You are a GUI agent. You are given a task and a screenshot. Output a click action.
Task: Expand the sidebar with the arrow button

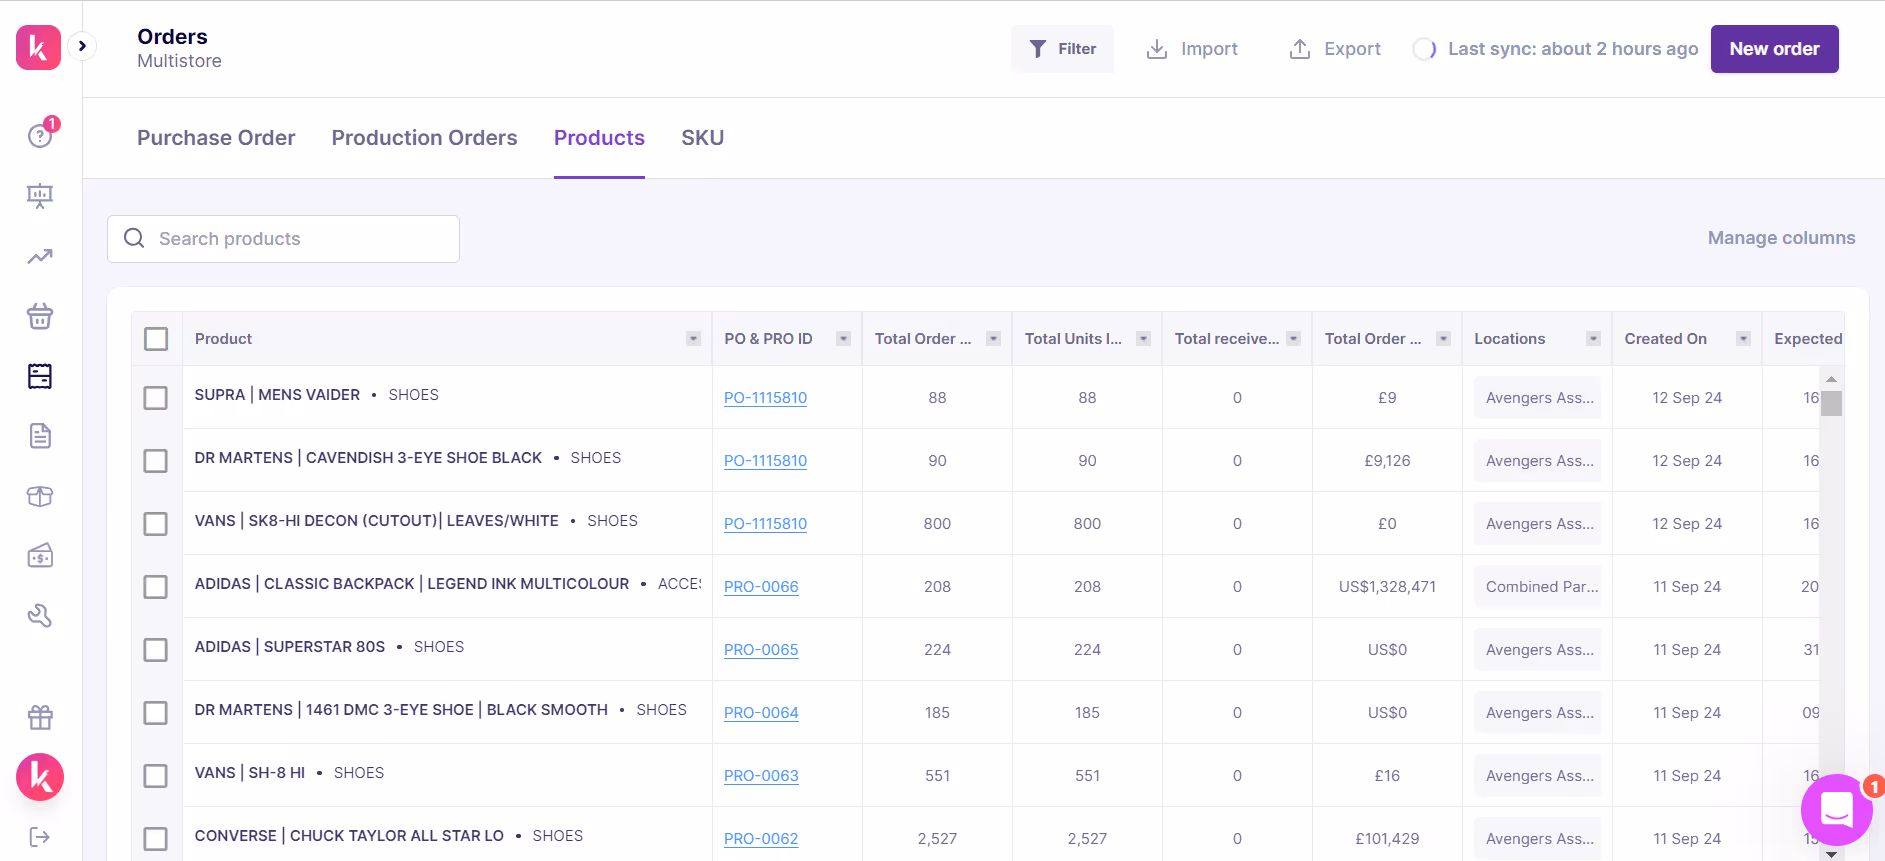pyautogui.click(x=82, y=46)
